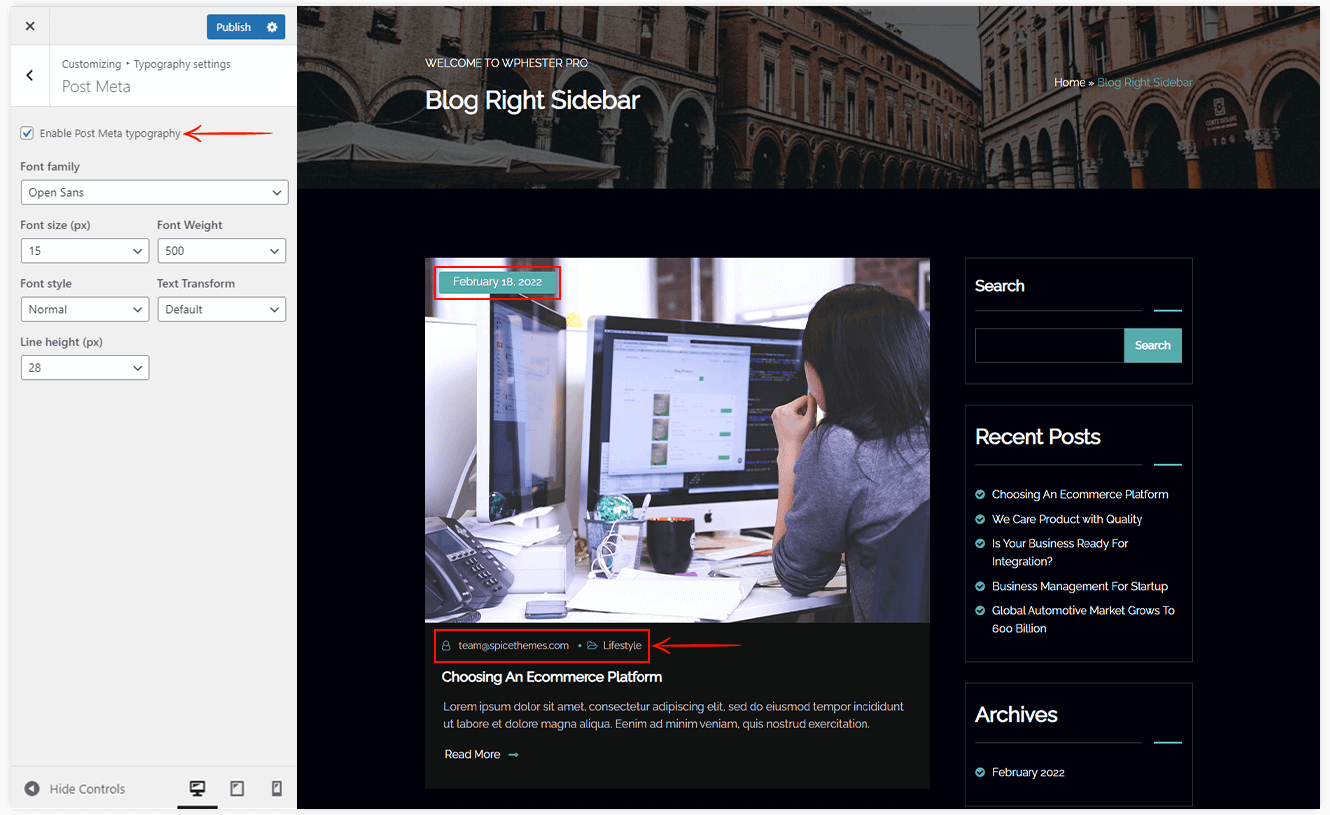Viewport: 1330px width, 815px height.
Task: Open publish settings gear icon
Action: (x=272, y=27)
